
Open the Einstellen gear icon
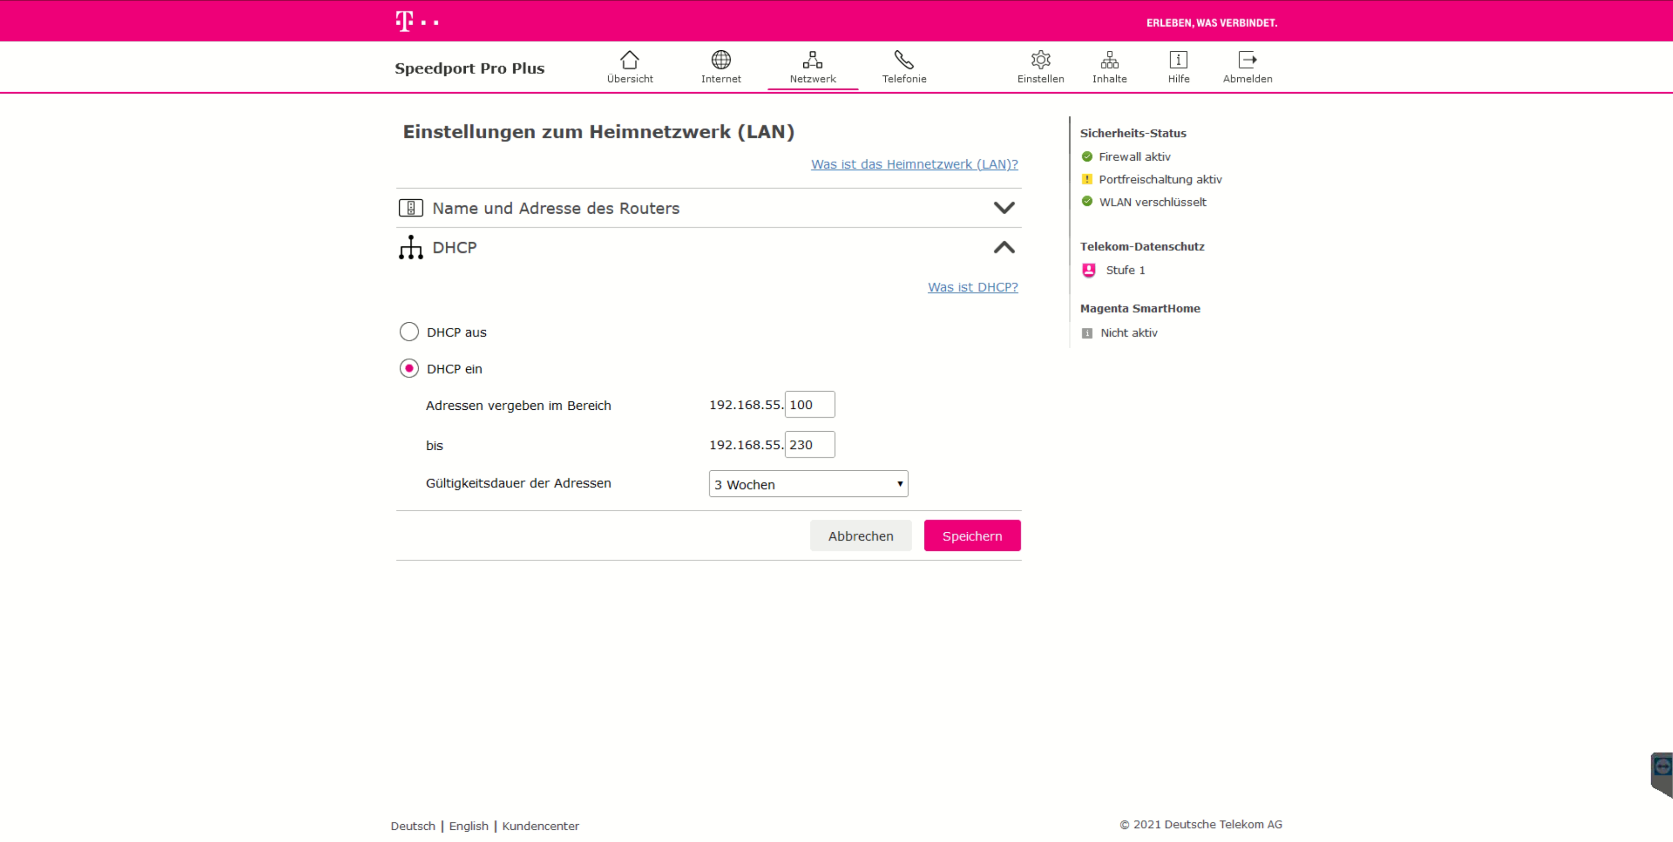pos(1040,60)
